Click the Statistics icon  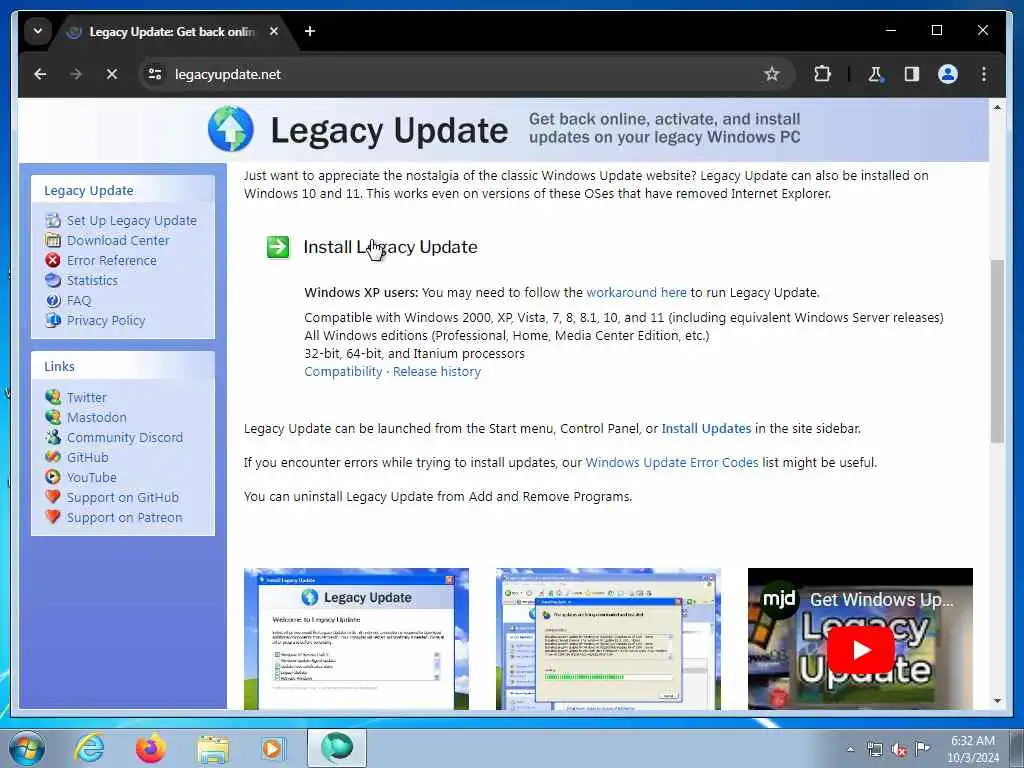[53, 281]
